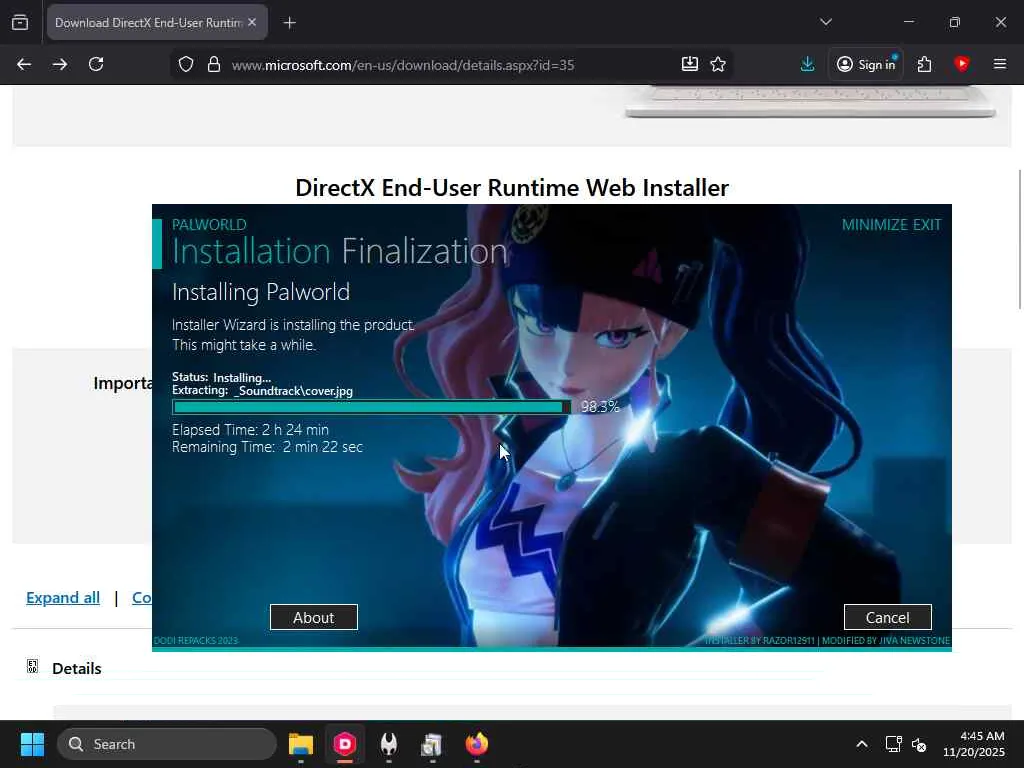Screen dimensions: 1024x768
Task: Open Firefox View recent browsing icon
Action: (20, 22)
